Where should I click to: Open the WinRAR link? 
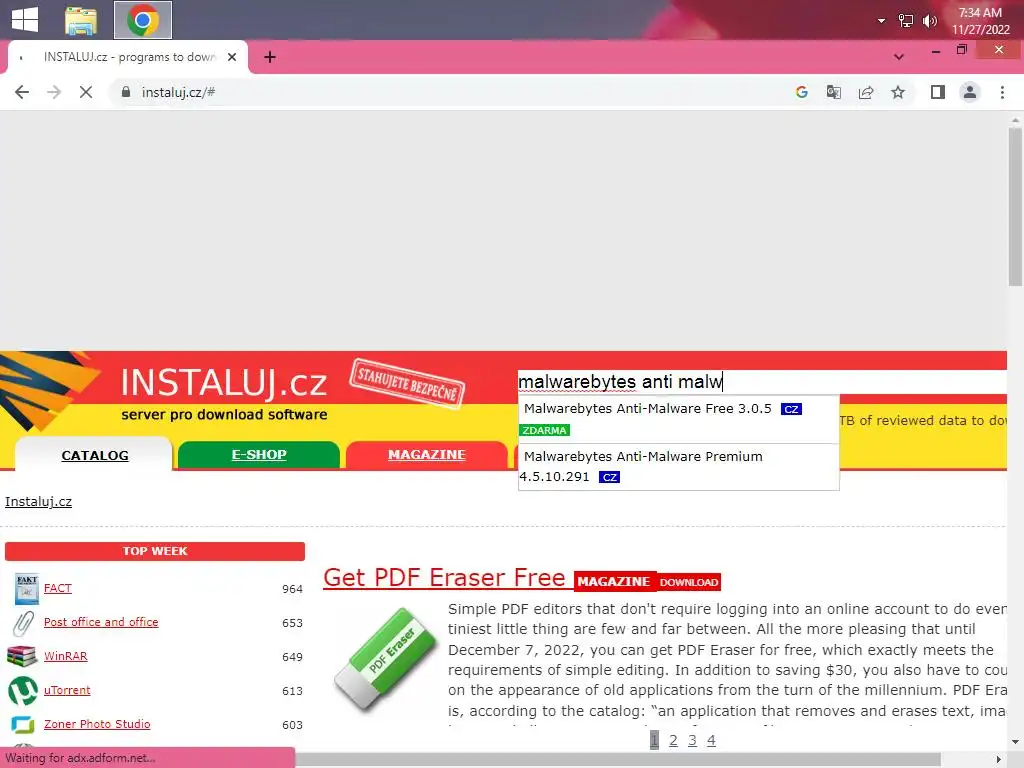[x=65, y=656]
